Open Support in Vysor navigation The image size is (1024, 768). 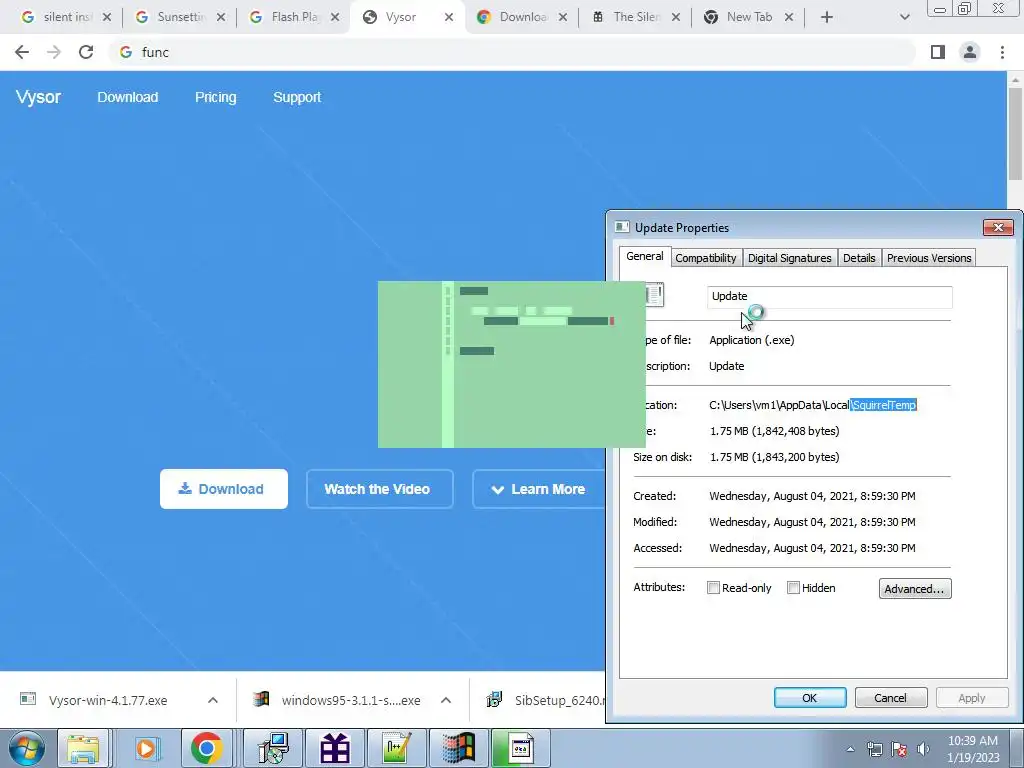(297, 97)
